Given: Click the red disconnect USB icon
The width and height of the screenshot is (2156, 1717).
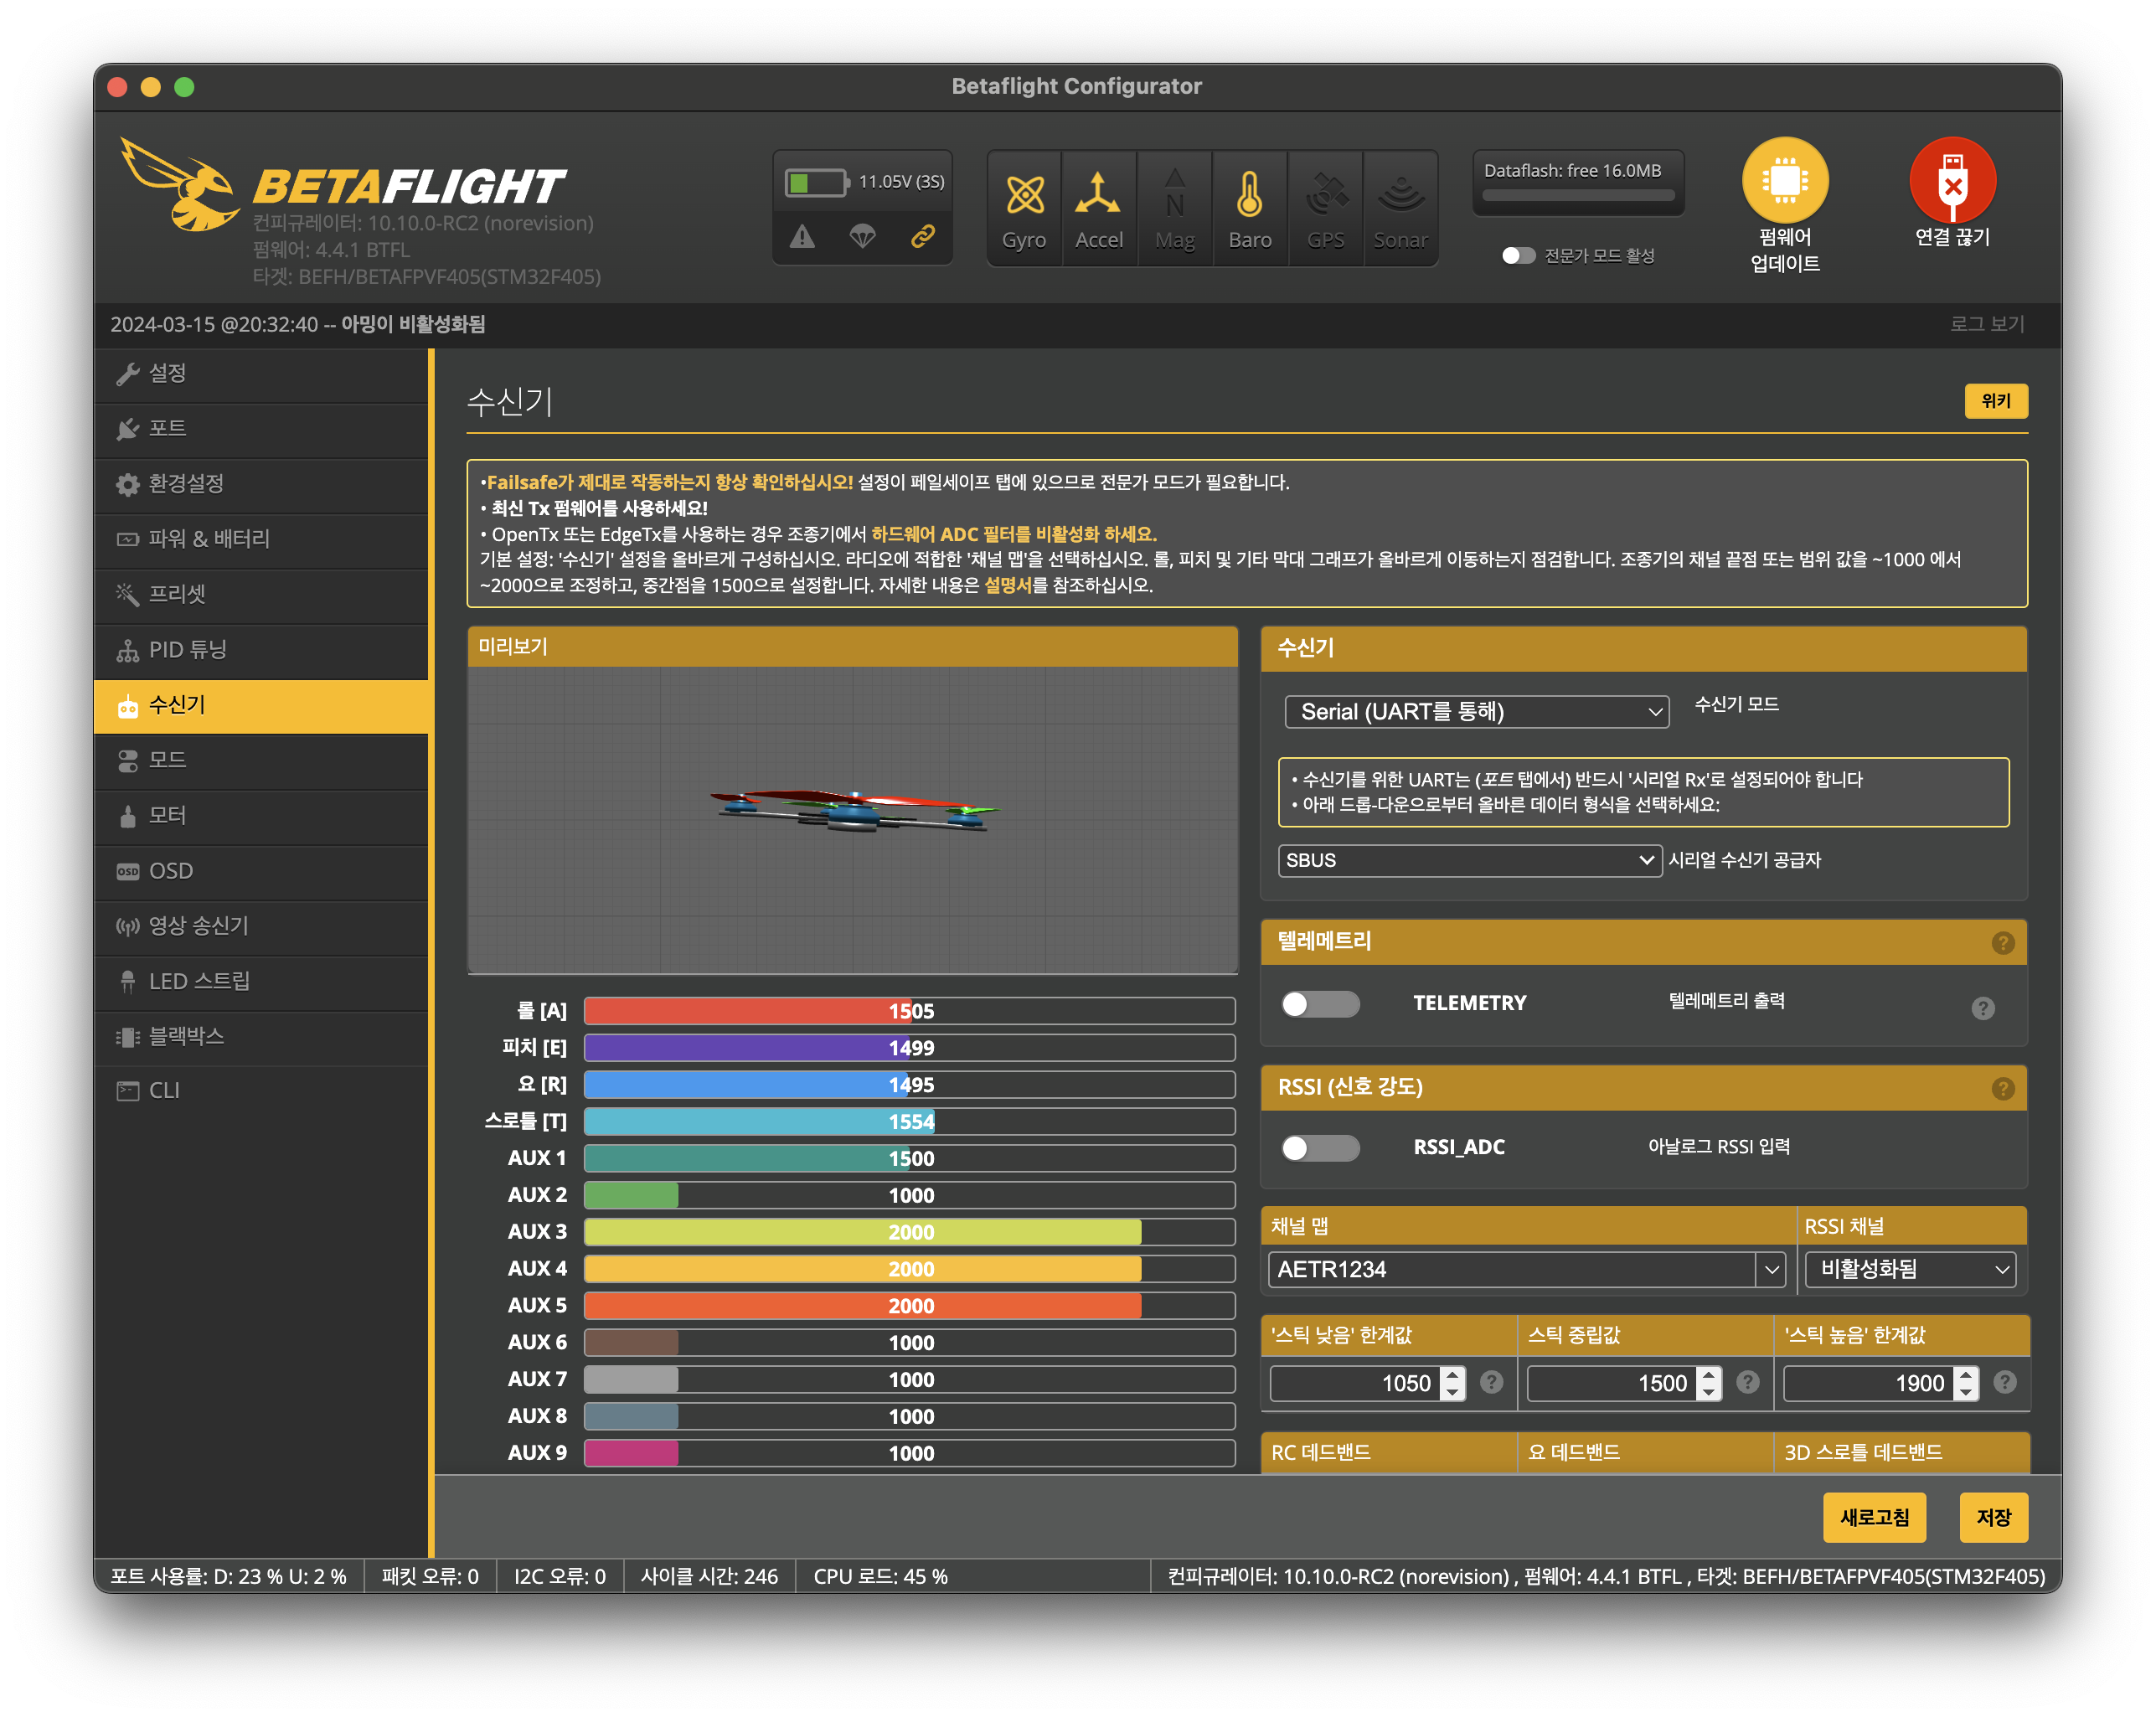Looking at the screenshot, I should click(1952, 180).
